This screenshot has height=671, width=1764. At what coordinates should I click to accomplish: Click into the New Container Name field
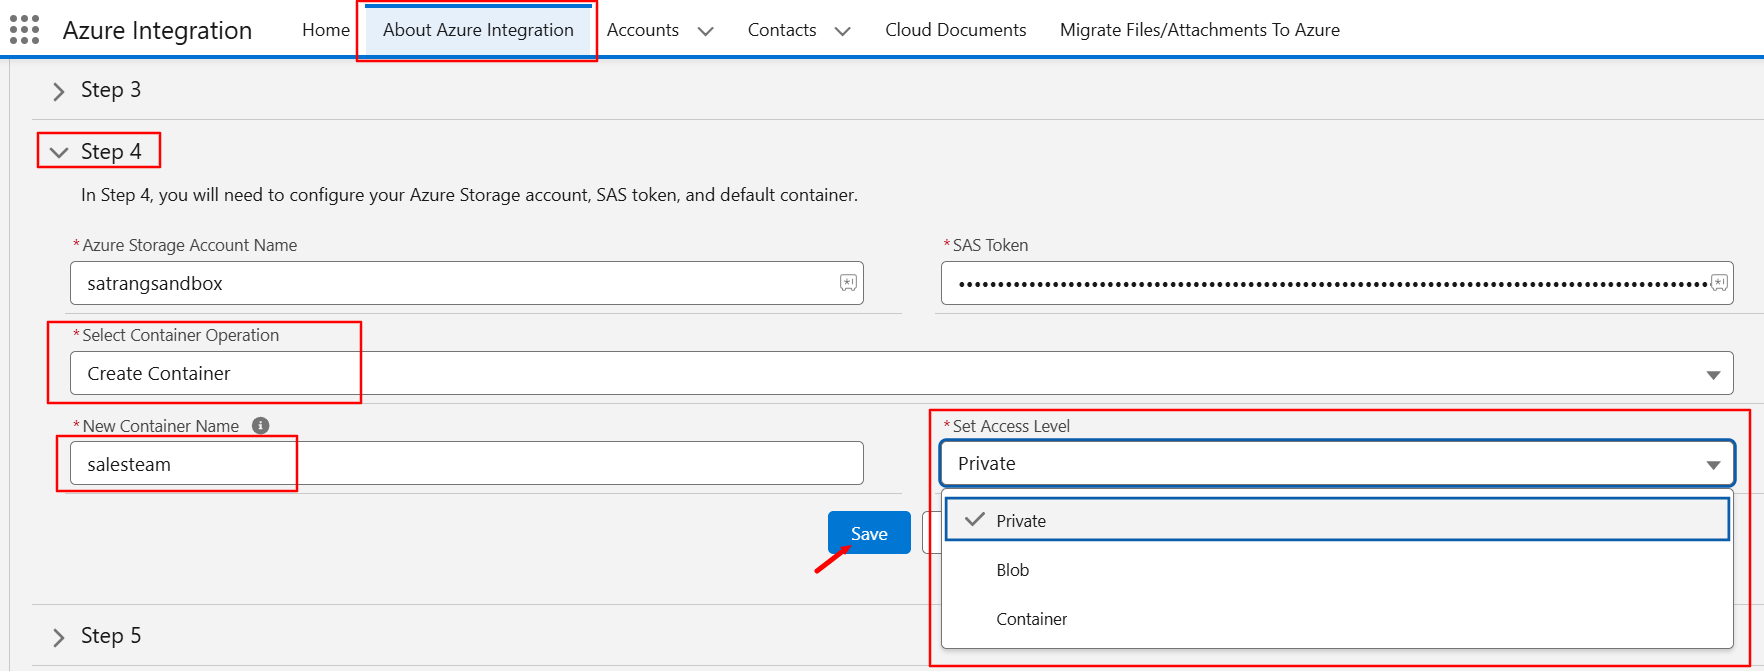(x=467, y=463)
